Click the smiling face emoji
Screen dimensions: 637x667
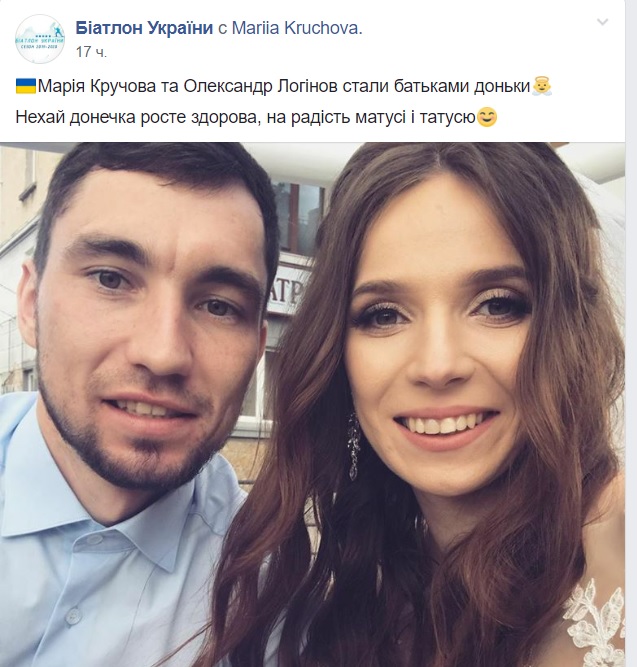(487, 117)
